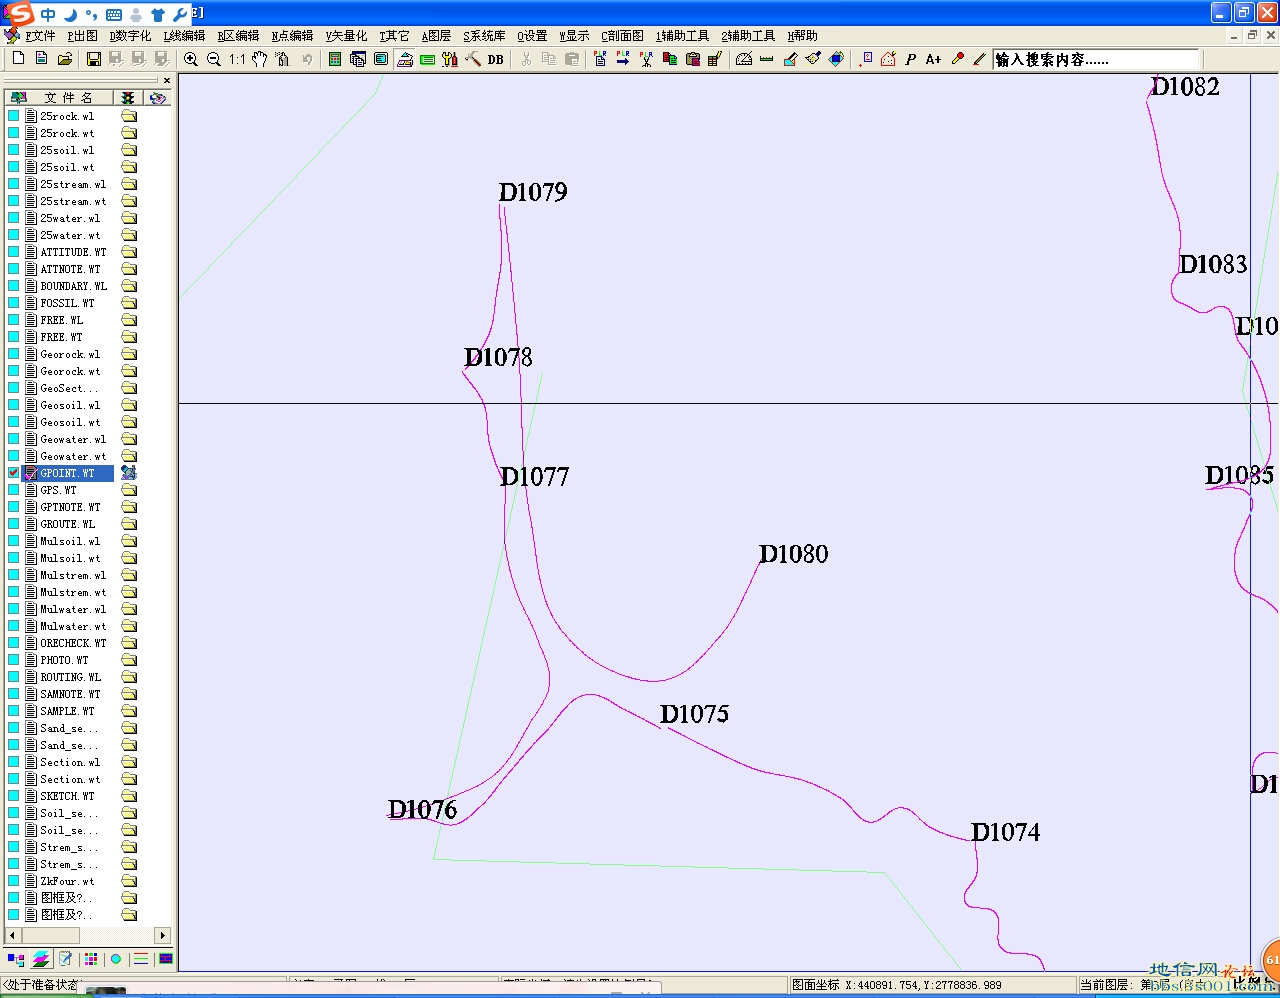Close the file list panel
The image size is (1280, 998).
click(x=167, y=80)
